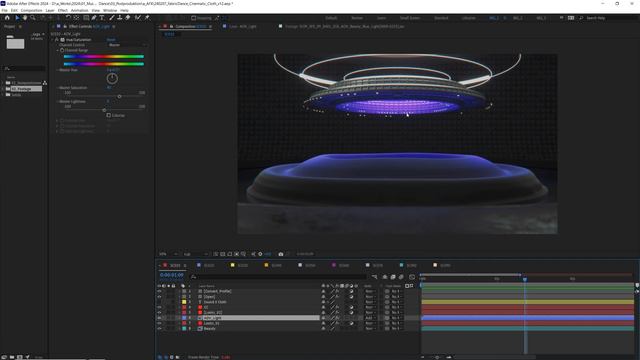
Task: Collapse the Master Hue property twirl
Action: pos(57,70)
